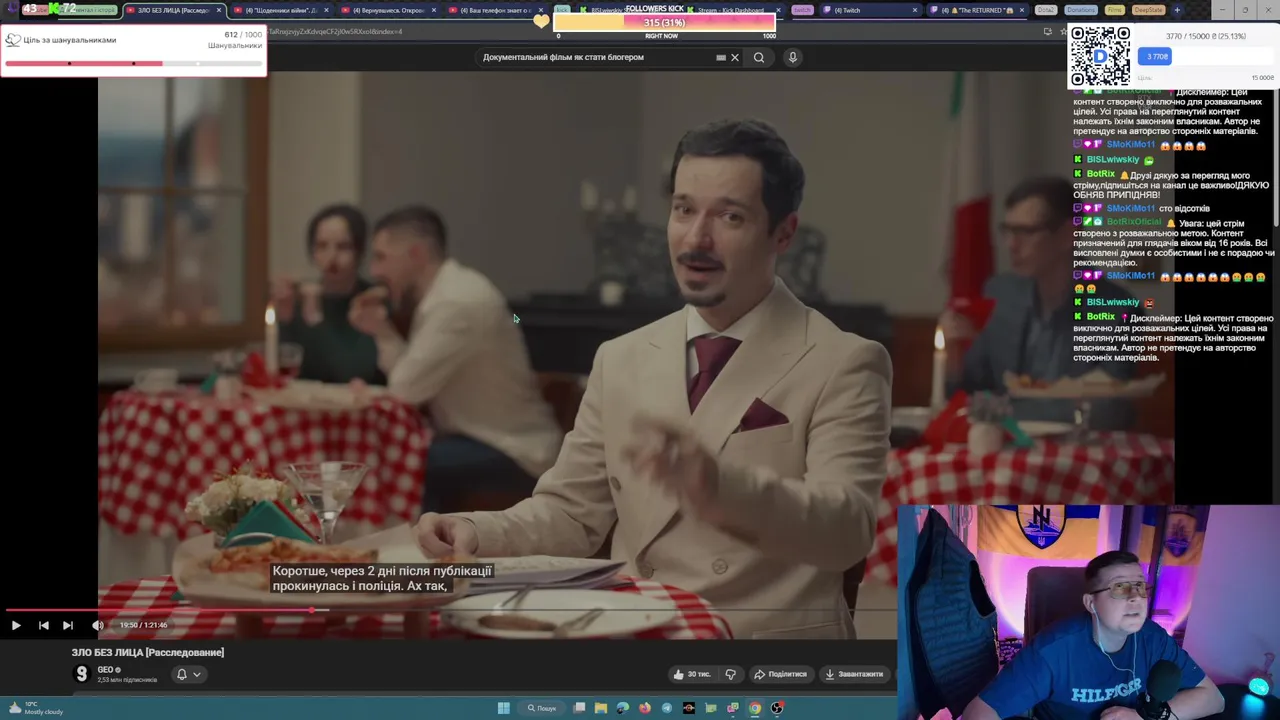Click the blue chat bubble icon on webcam

(1258, 687)
